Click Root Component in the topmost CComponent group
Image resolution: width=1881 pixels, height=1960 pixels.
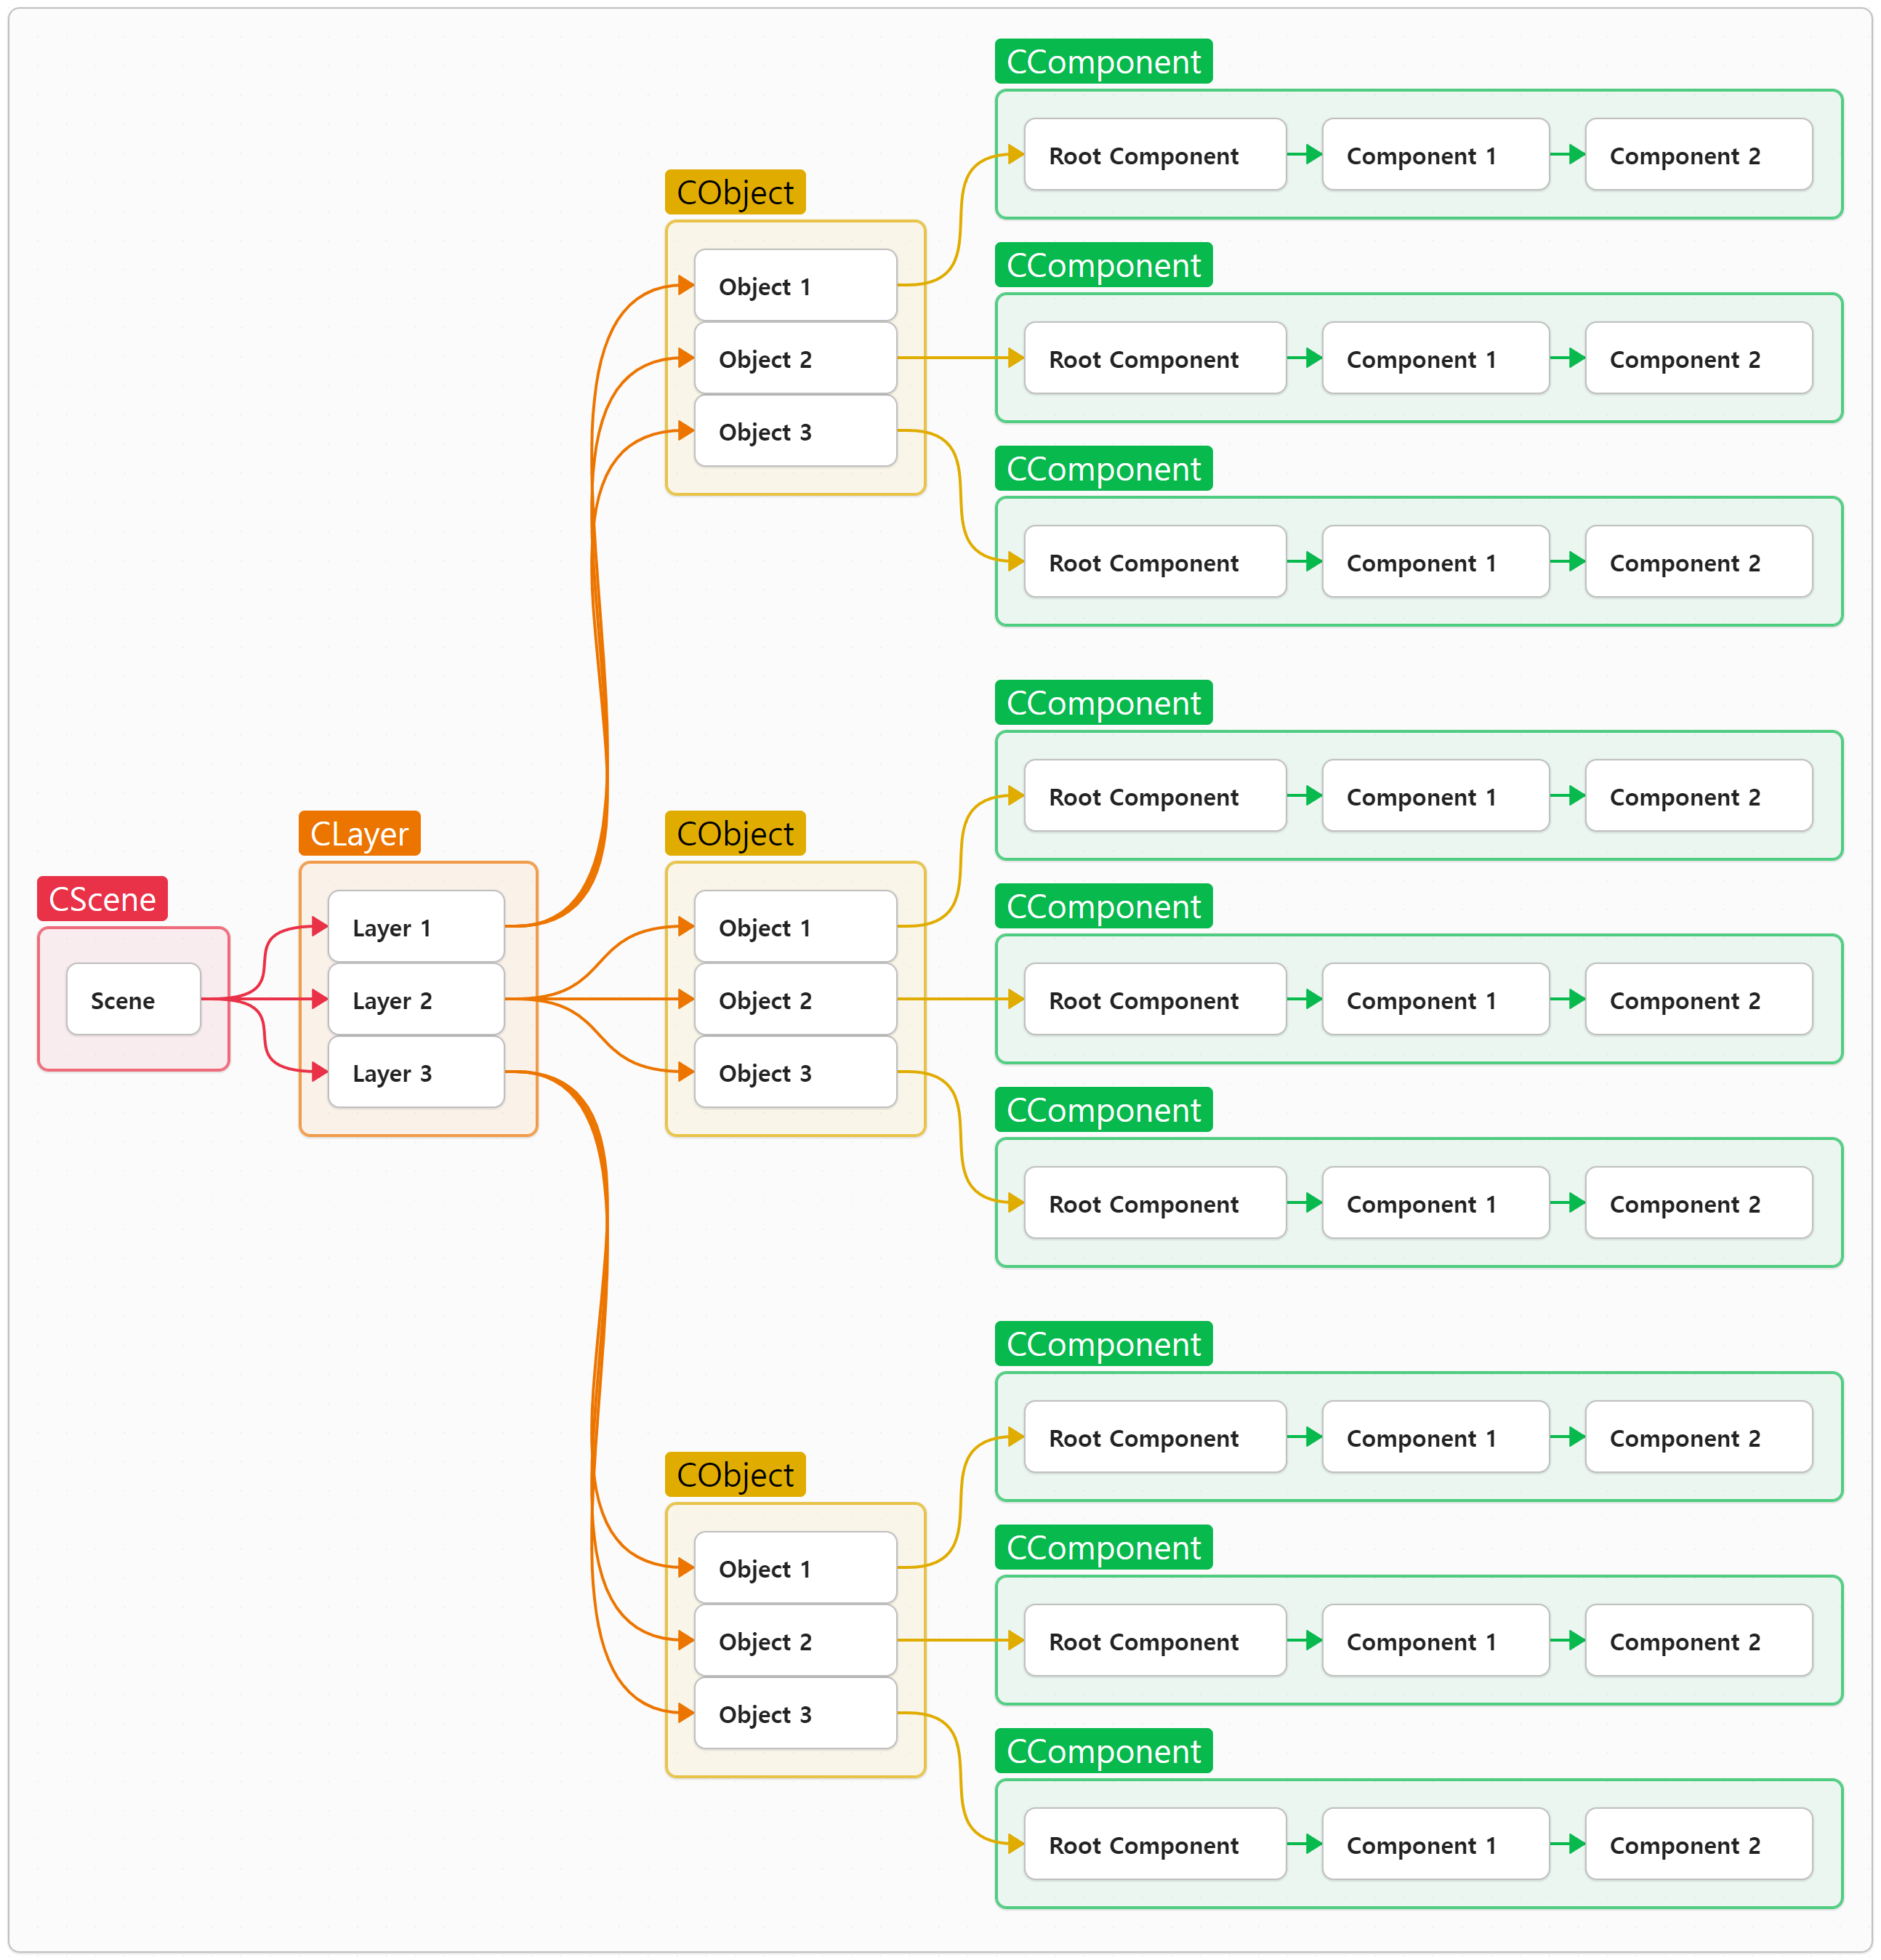pos(1154,155)
